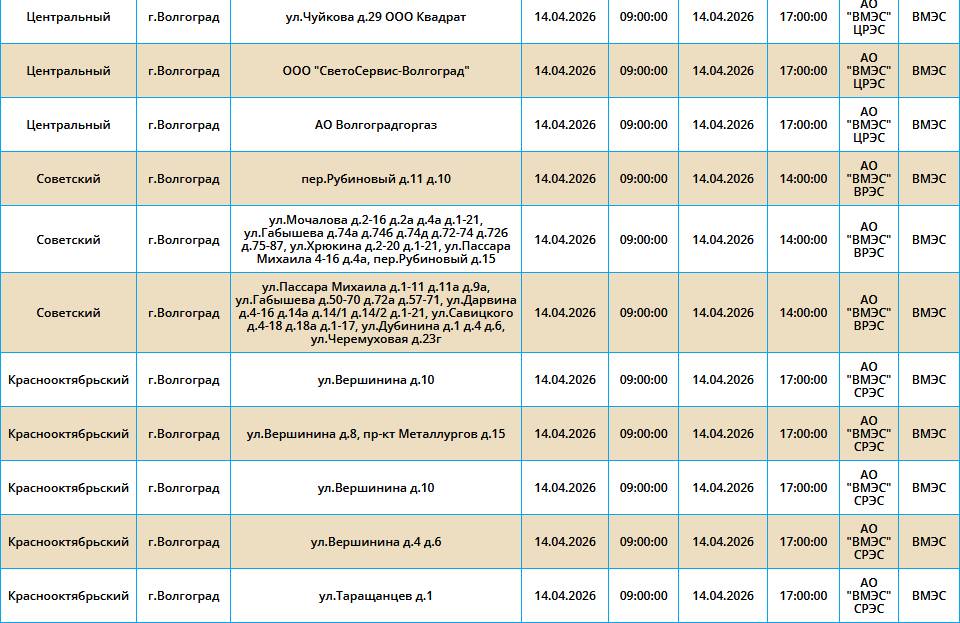Select 09:00:00 start time in the АО Волгоградгоргаз row
Viewport: 960px width, 623px height.
point(643,125)
